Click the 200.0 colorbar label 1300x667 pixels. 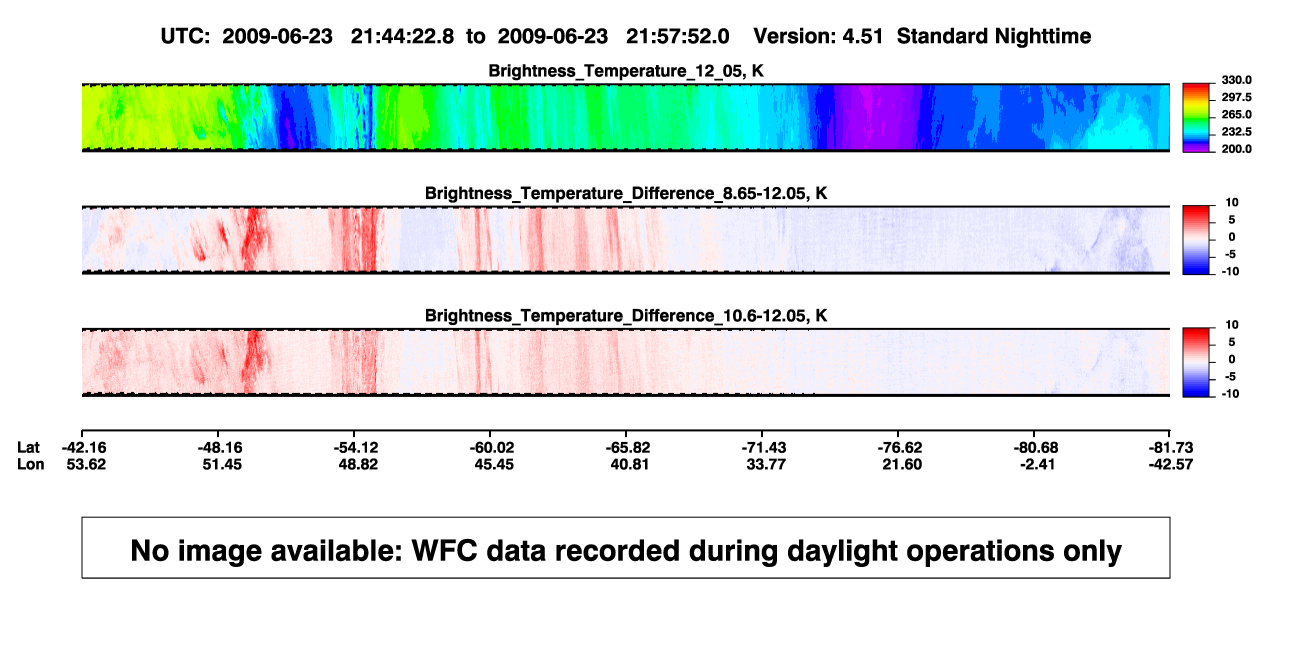pyautogui.click(x=1236, y=148)
